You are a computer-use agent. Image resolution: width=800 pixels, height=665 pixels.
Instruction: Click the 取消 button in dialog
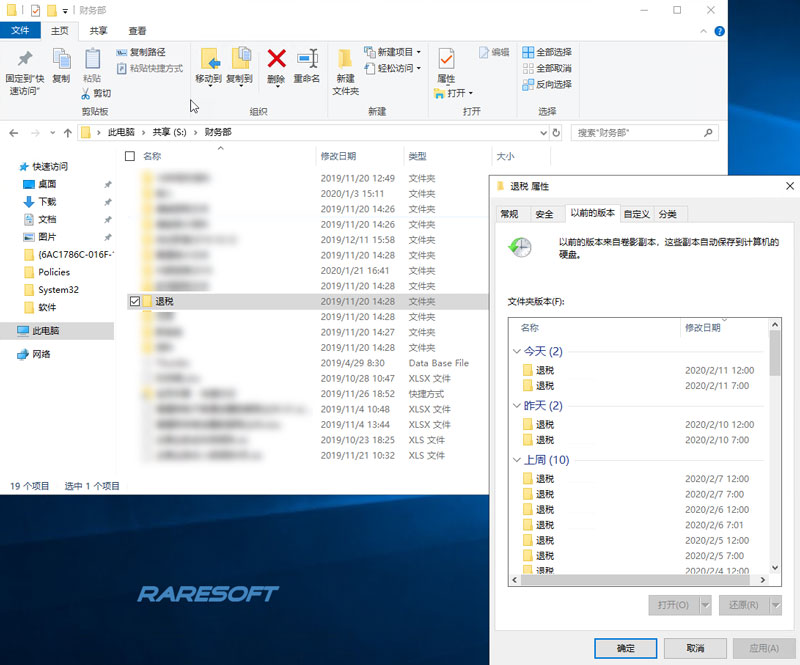click(x=695, y=648)
